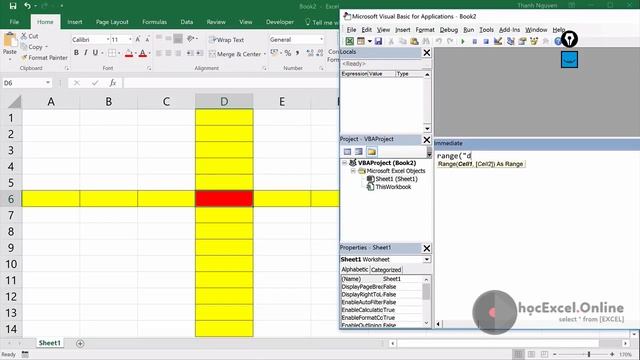Open the VBA Run menu

pos(469,30)
